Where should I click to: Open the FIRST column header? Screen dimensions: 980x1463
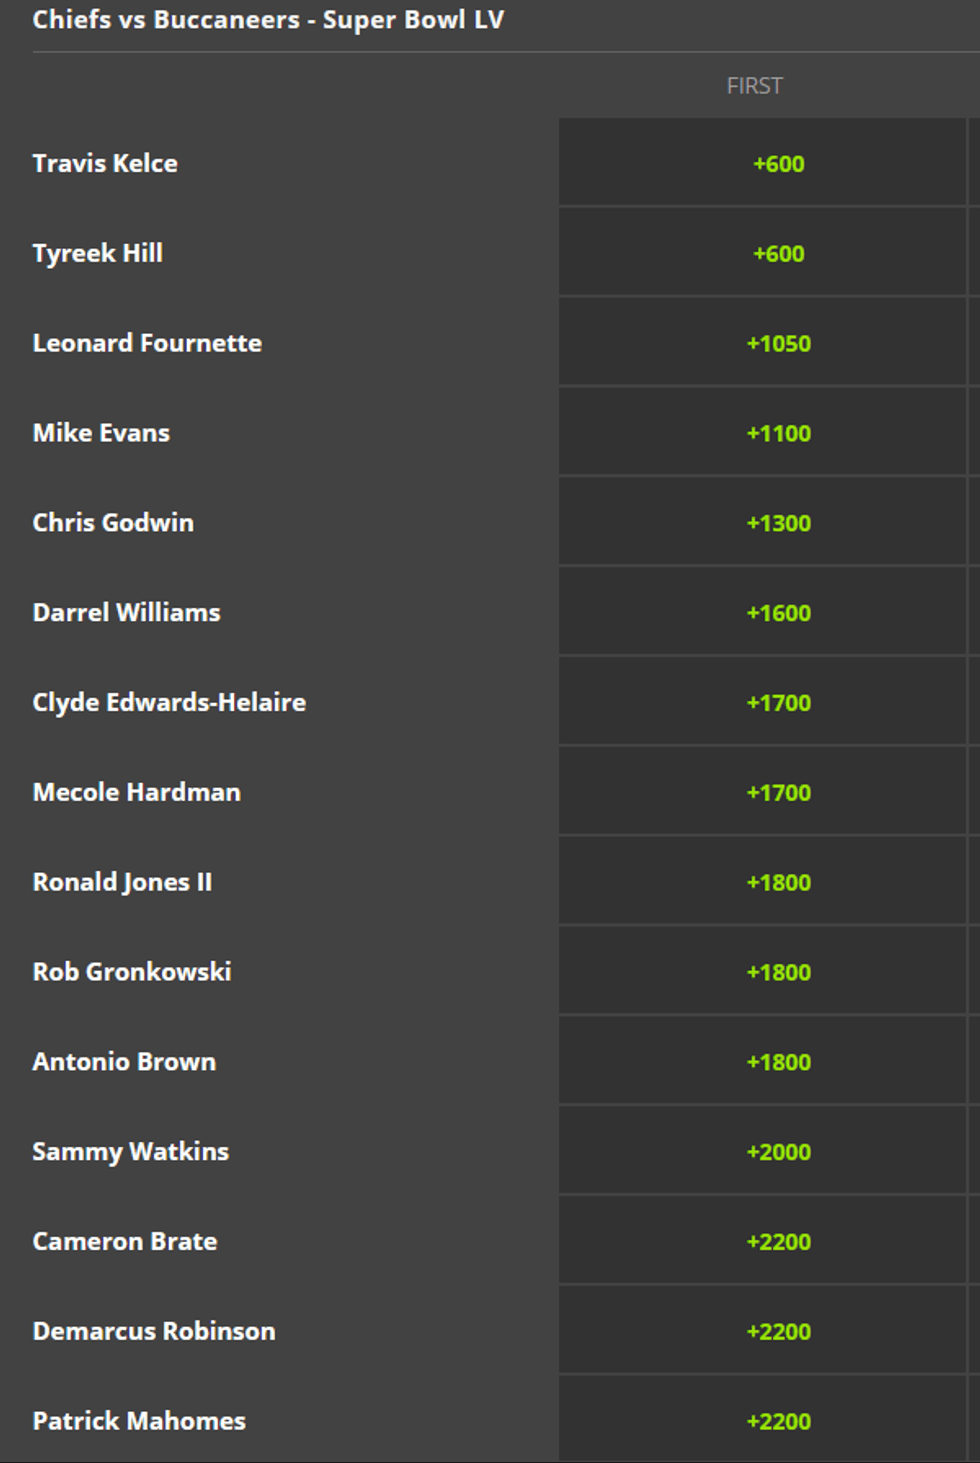(x=756, y=86)
